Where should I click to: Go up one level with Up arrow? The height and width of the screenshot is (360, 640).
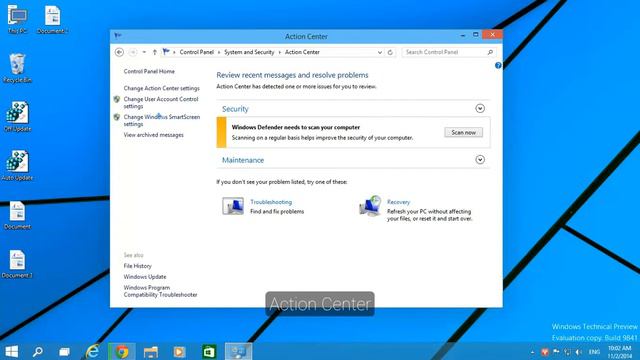click(x=155, y=52)
